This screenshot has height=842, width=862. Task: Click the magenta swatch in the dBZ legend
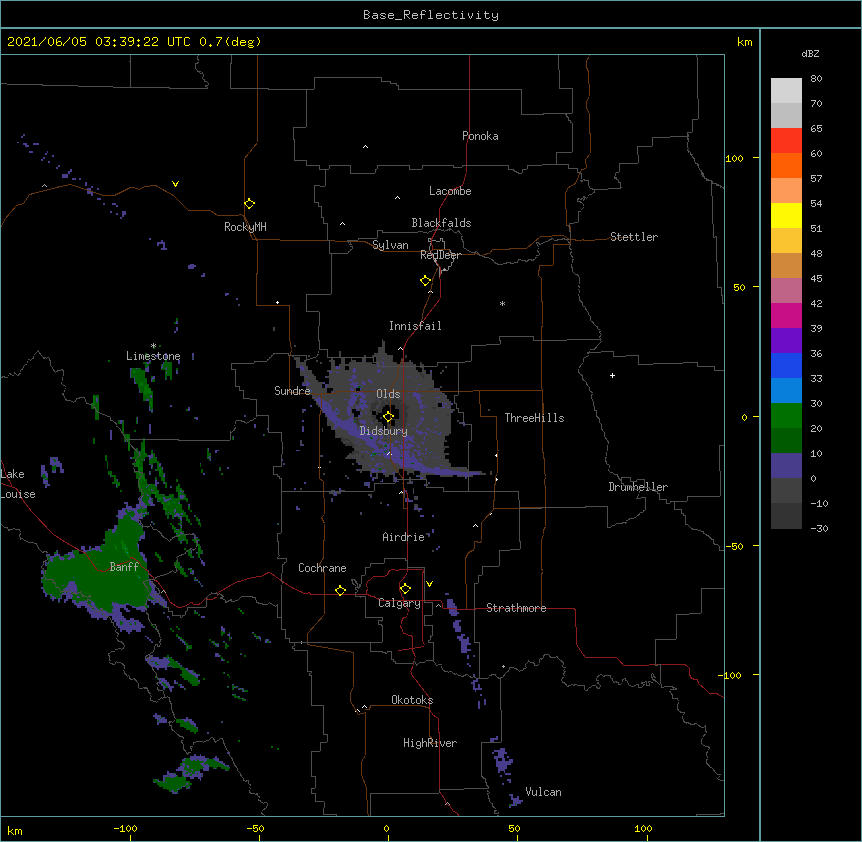(786, 315)
